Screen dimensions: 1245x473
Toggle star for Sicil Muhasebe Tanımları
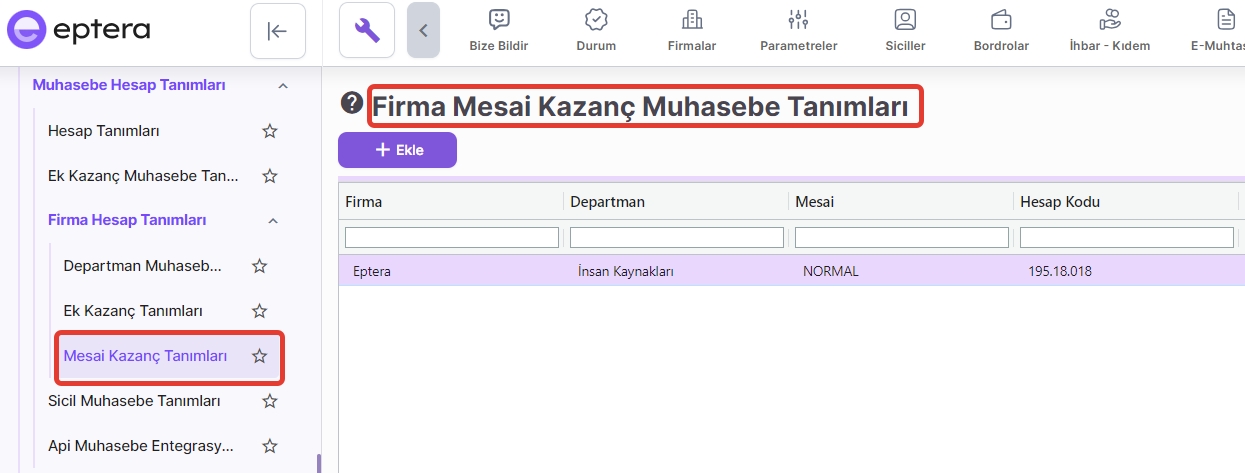(269, 401)
